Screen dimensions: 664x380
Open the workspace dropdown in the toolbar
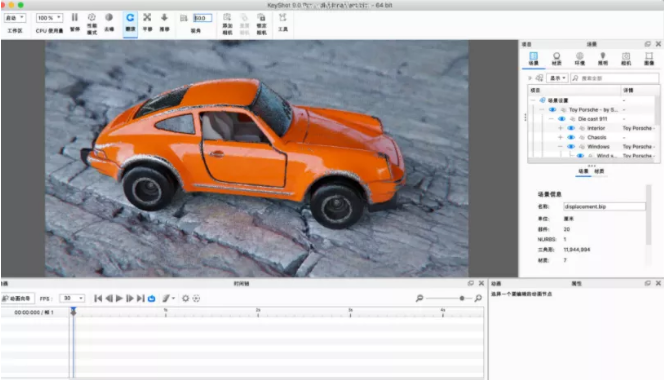tap(15, 18)
